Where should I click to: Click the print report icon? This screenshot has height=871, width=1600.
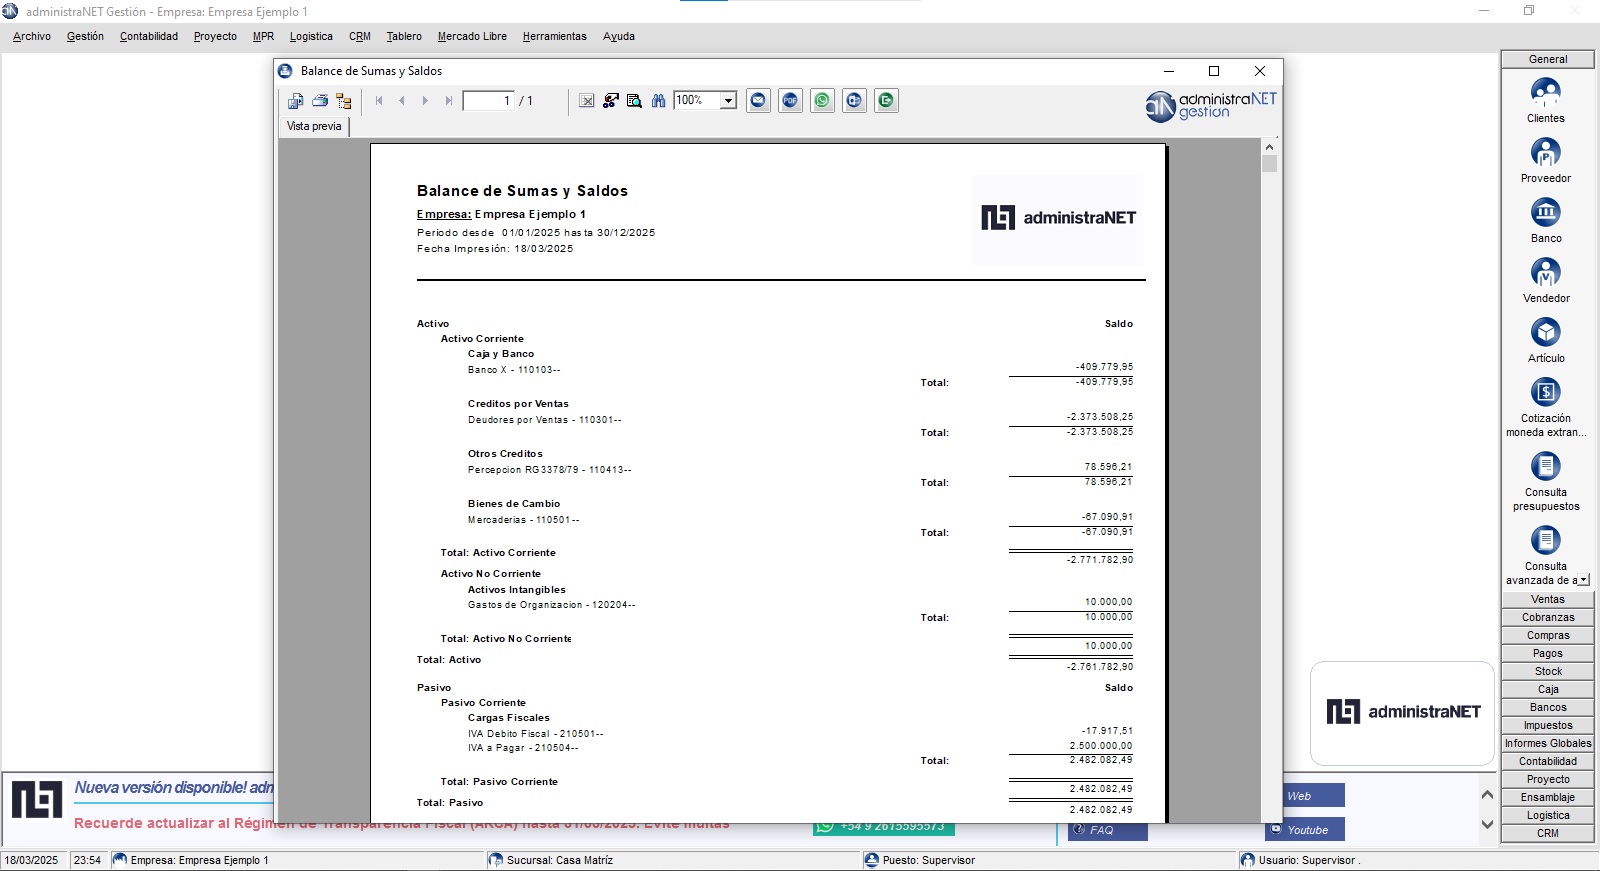tap(320, 101)
